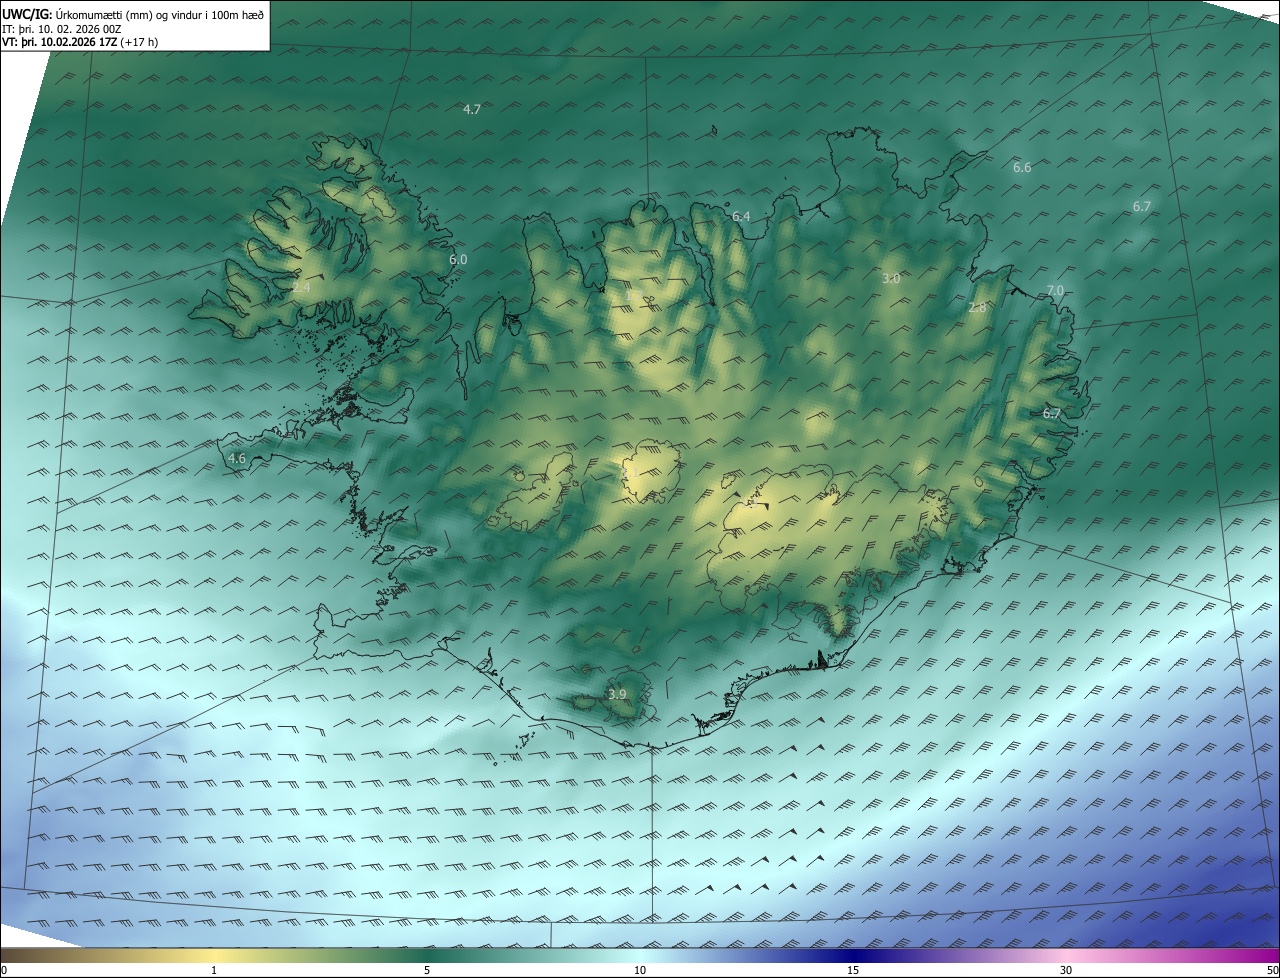Image resolution: width=1280 pixels, height=978 pixels.
Task: Click the 3.9 value label near the south coast
Action: 617,694
